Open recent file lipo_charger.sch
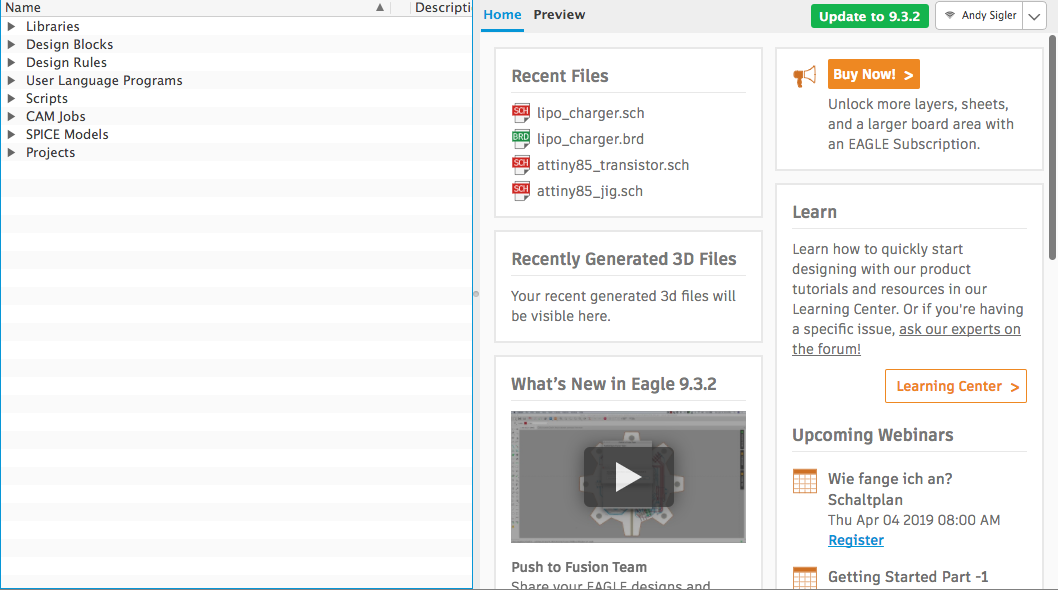The image size is (1058, 590). coord(590,113)
